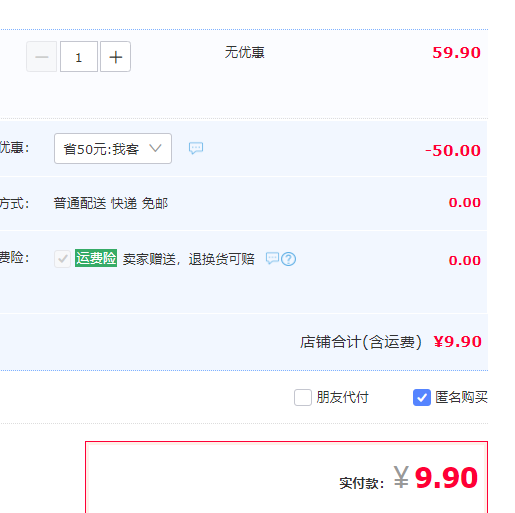Click the 卖家赠送,退换货可赔 description
Image resolution: width=515 pixels, height=513 pixels.
pos(189,259)
